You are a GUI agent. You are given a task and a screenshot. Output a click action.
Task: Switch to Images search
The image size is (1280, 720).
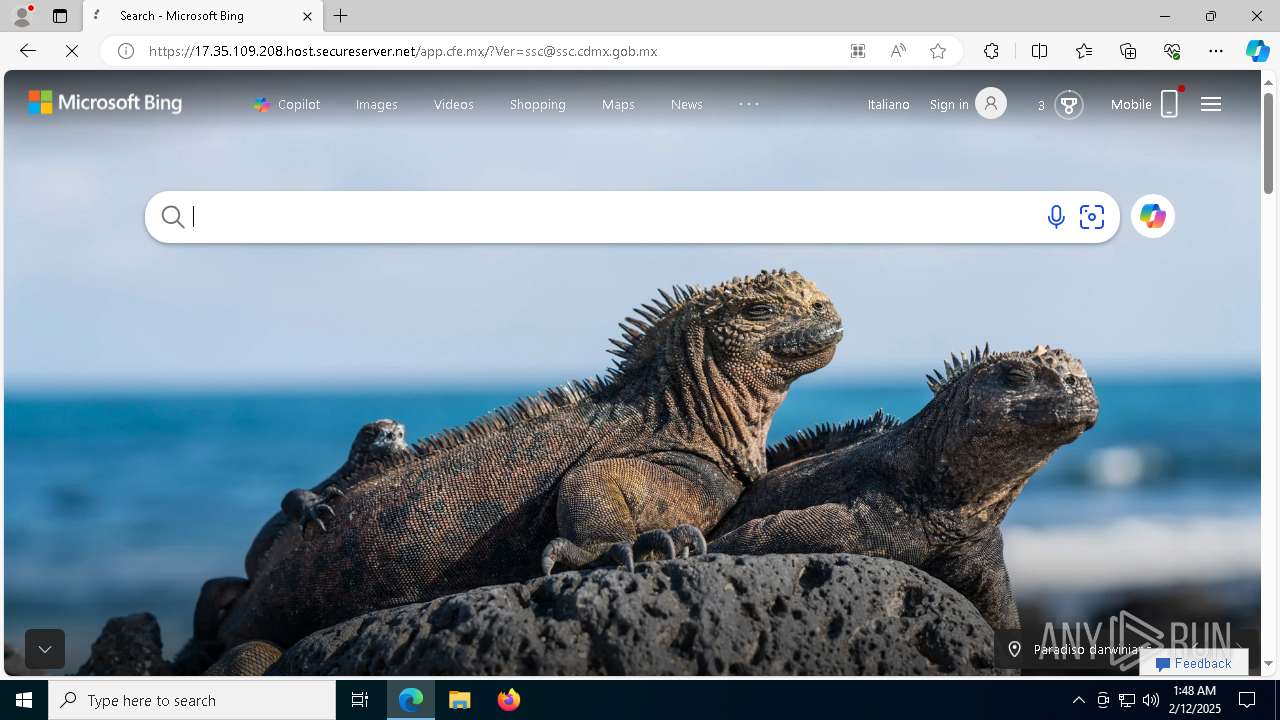377,104
